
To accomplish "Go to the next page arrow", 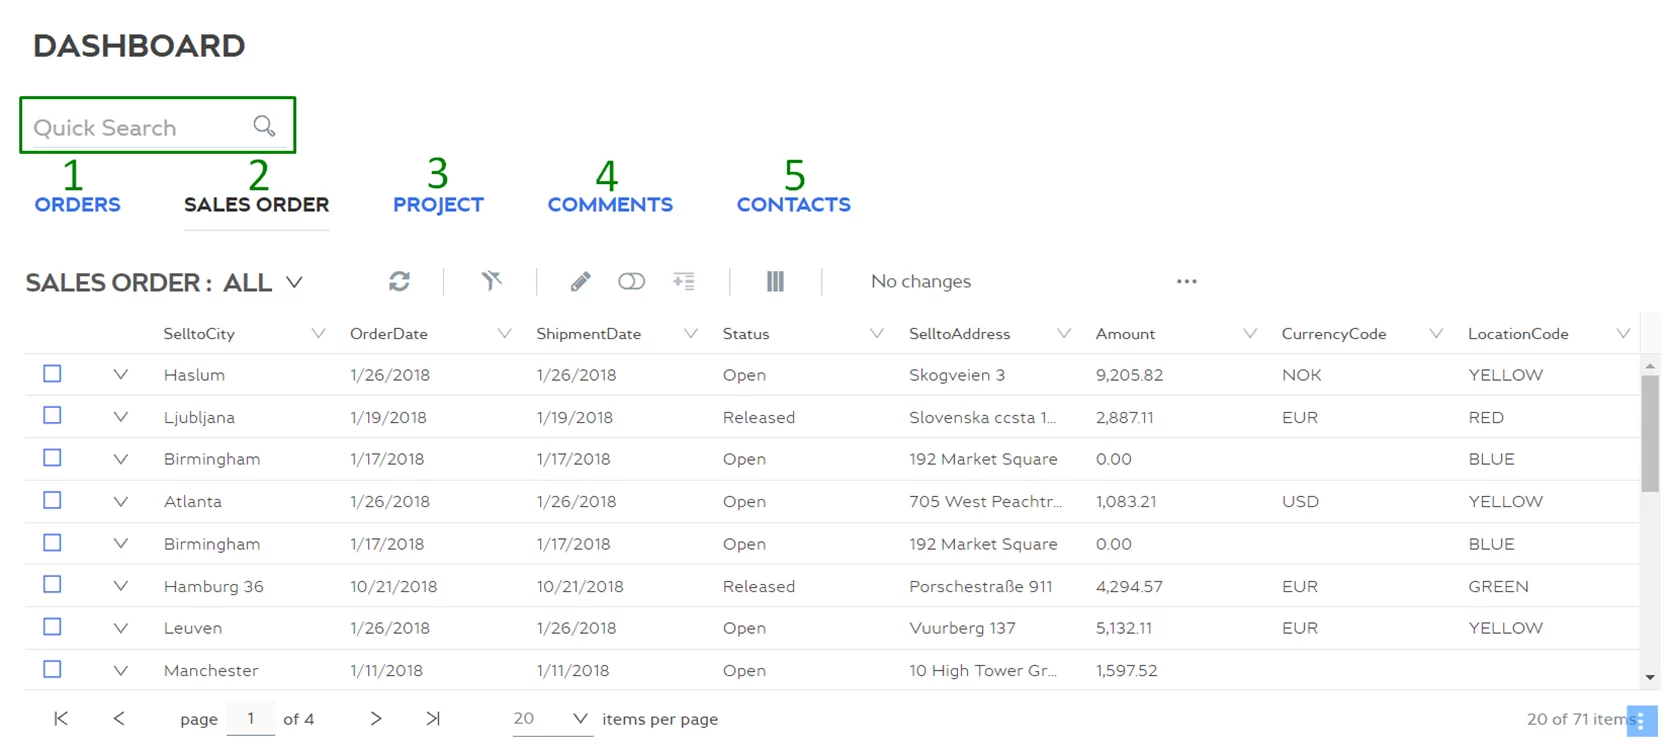I will 376,718.
